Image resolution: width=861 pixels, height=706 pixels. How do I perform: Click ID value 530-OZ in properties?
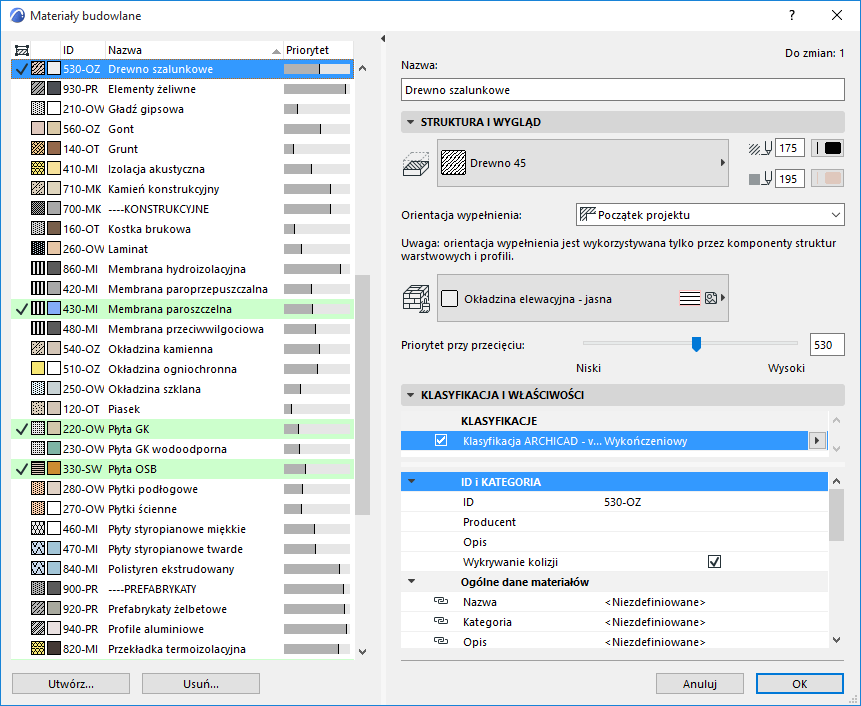pos(622,502)
